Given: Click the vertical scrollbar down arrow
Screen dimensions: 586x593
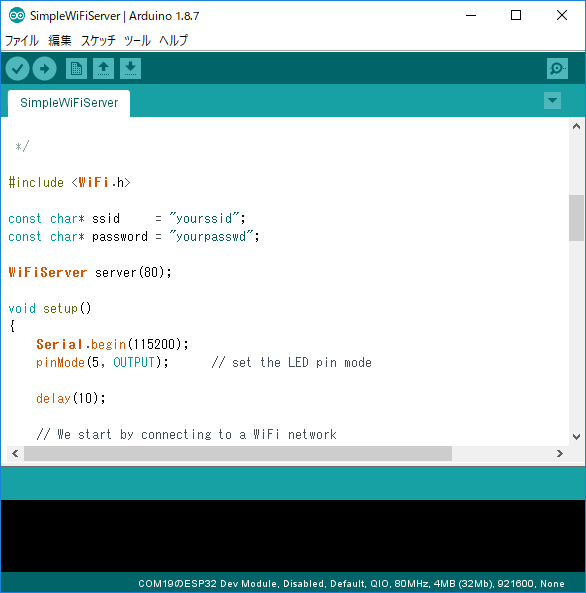Looking at the screenshot, I should pyautogui.click(x=577, y=437).
